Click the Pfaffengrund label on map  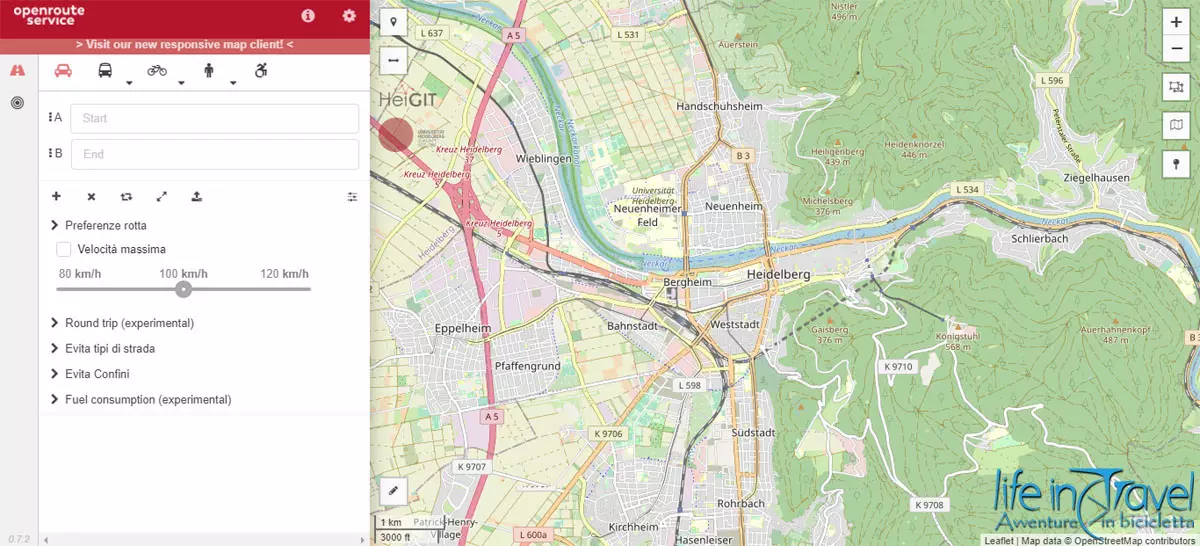(x=529, y=366)
